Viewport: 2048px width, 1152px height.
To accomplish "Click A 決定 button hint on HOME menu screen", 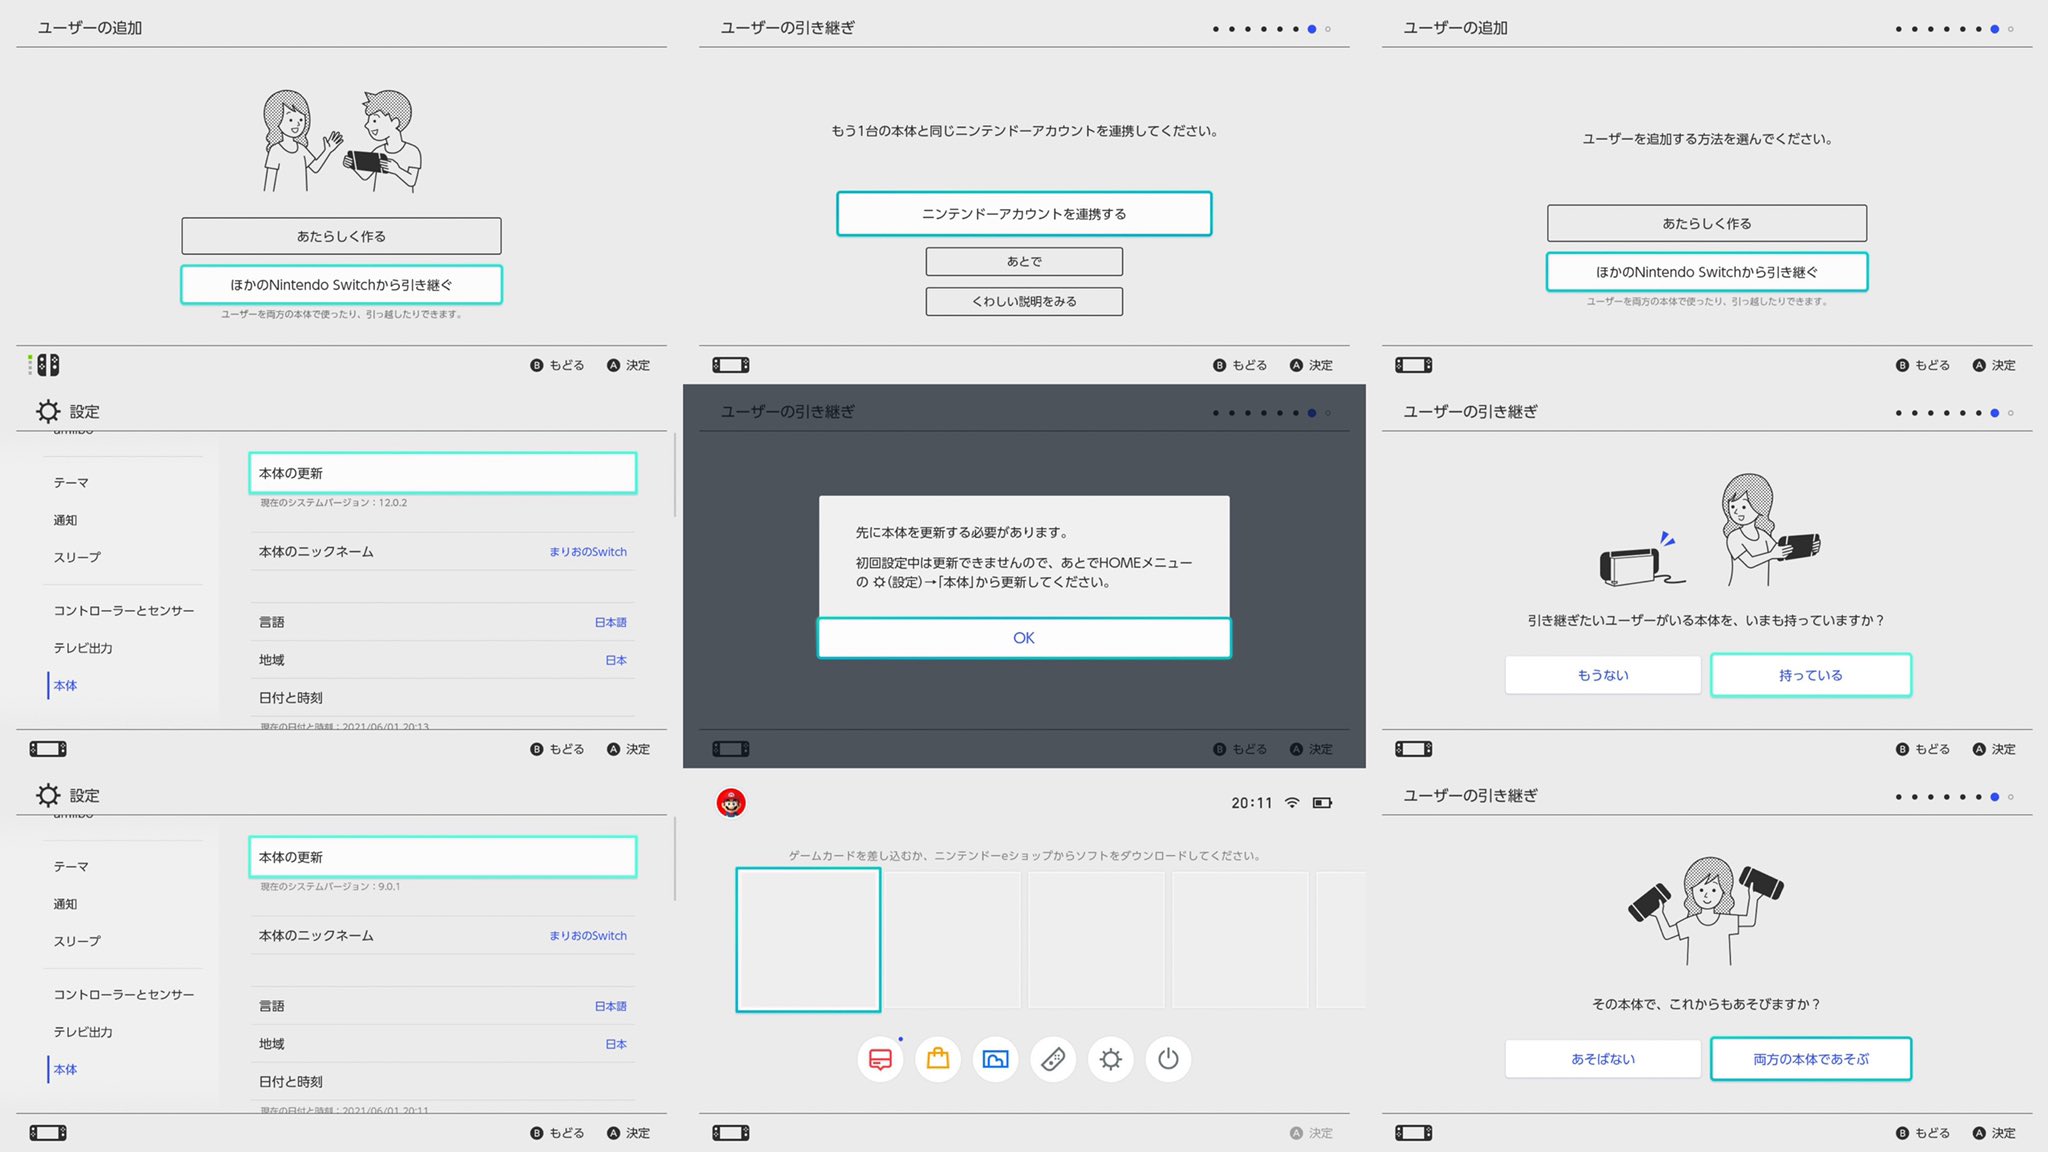I will (1311, 1133).
